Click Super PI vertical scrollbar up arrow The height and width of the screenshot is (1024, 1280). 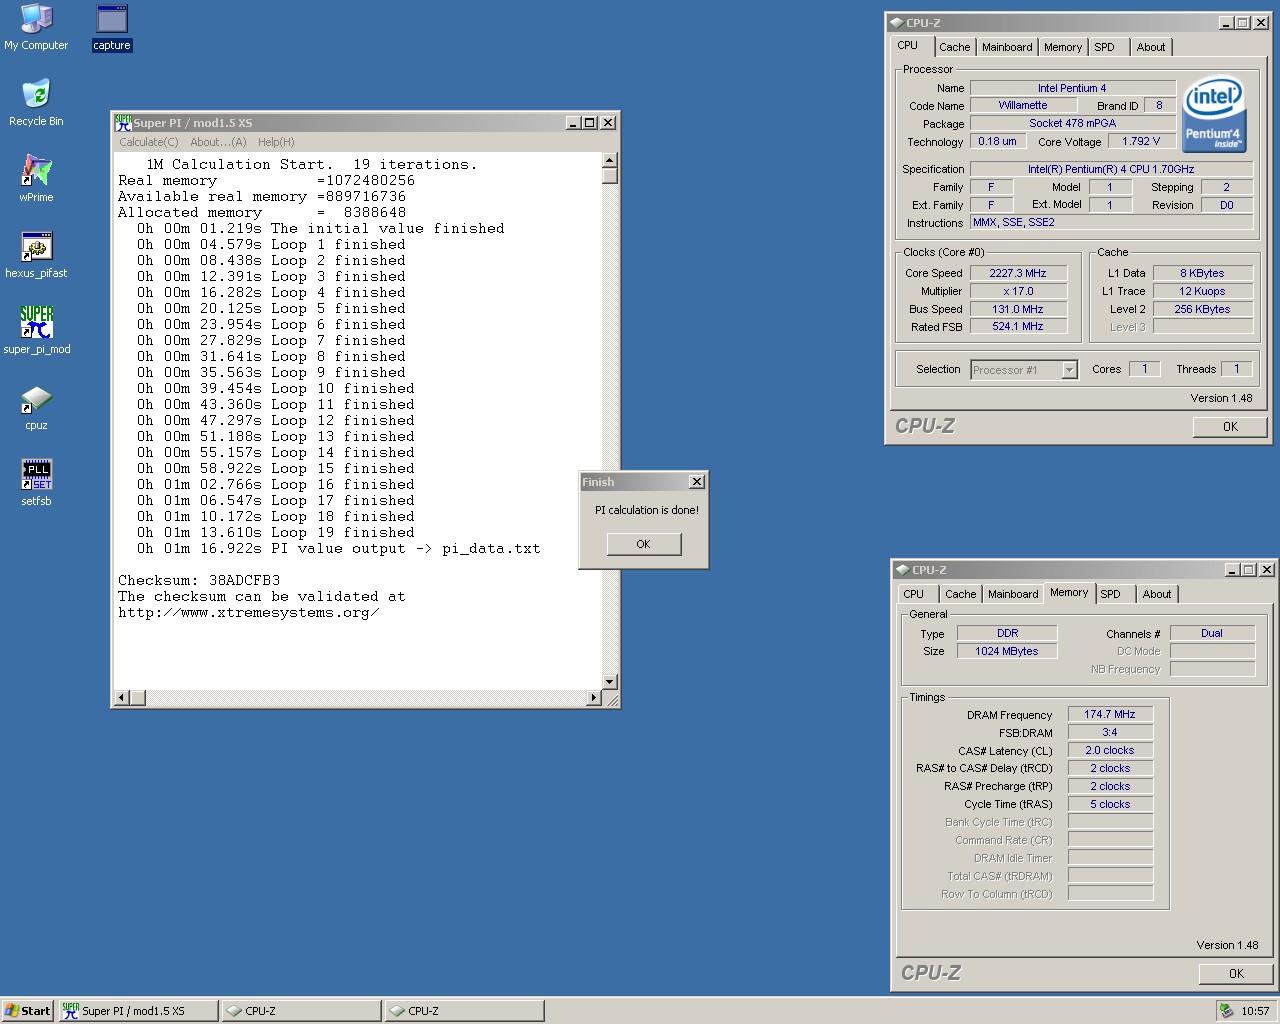[x=609, y=161]
